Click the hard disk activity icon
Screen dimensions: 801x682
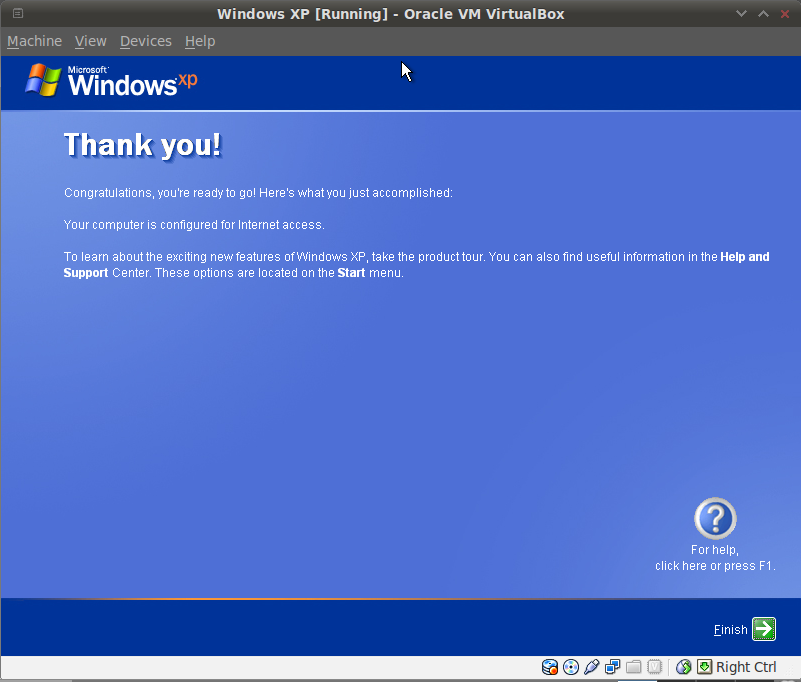click(550, 667)
